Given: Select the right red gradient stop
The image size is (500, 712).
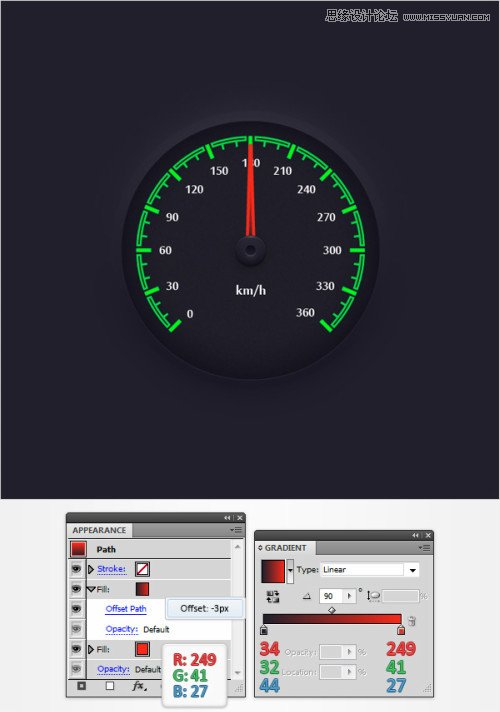Looking at the screenshot, I should coord(401,630).
